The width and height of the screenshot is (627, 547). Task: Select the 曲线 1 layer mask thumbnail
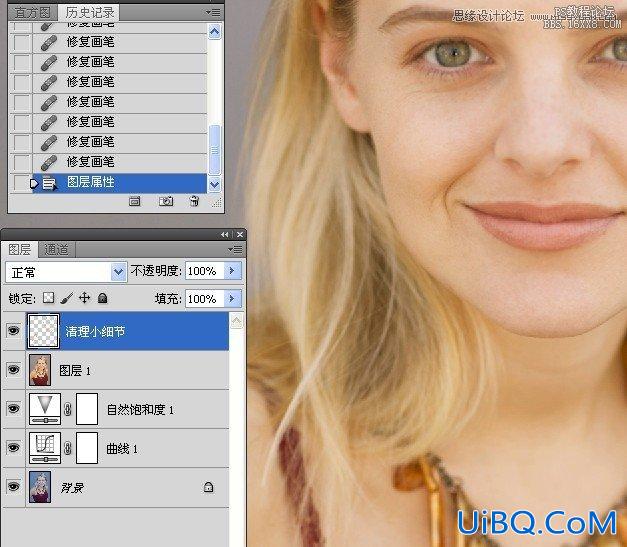coord(87,448)
